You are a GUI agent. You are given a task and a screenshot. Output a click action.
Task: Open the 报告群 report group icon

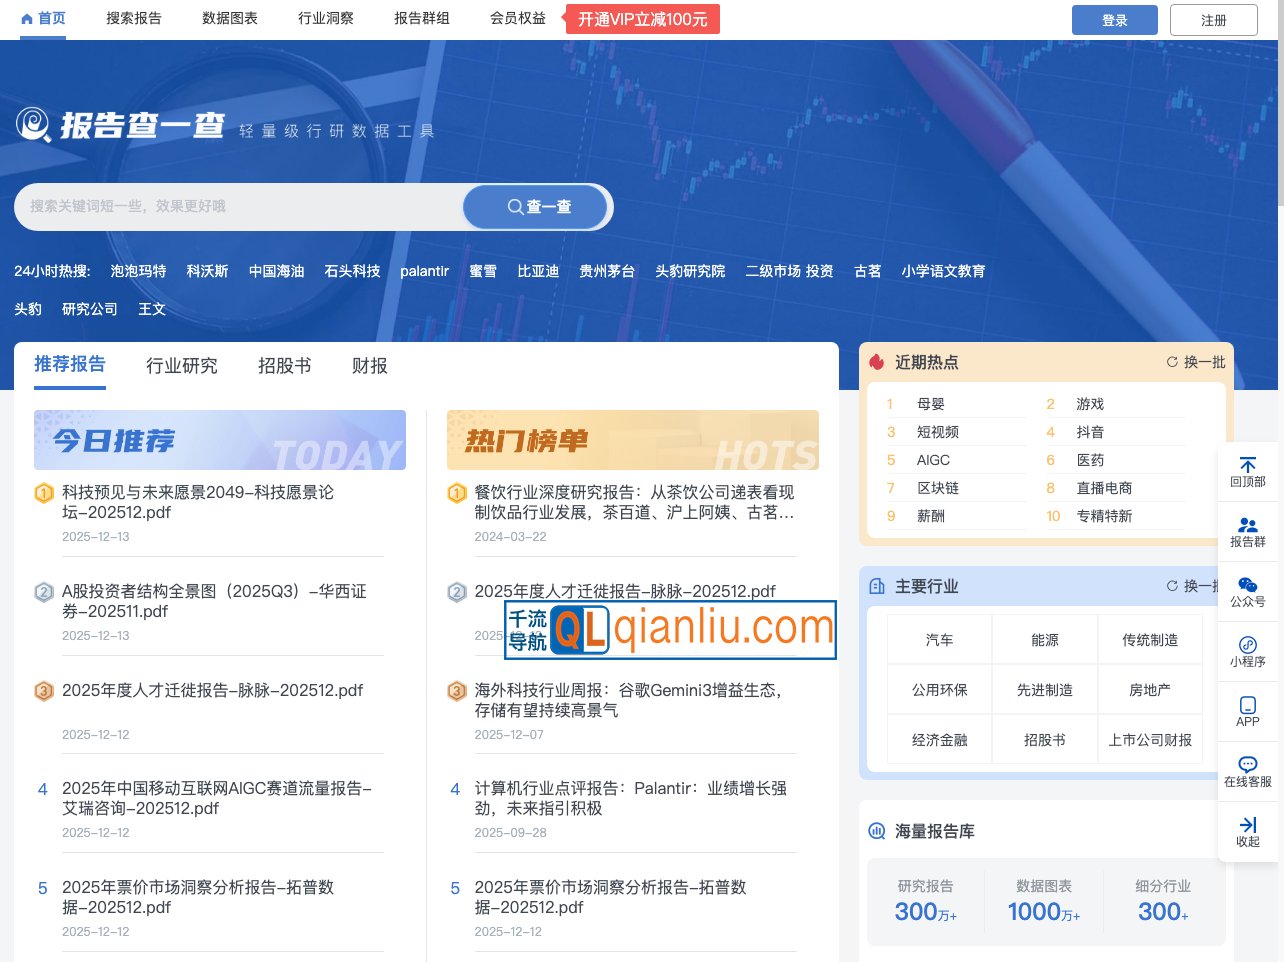[1247, 532]
